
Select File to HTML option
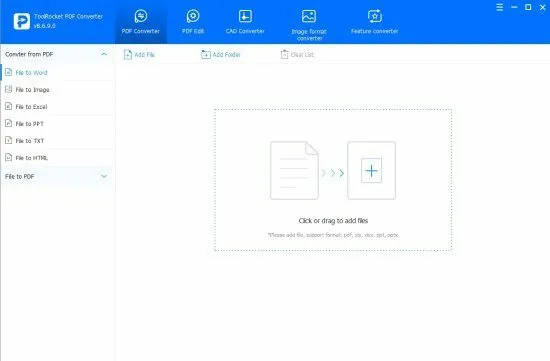(57, 158)
